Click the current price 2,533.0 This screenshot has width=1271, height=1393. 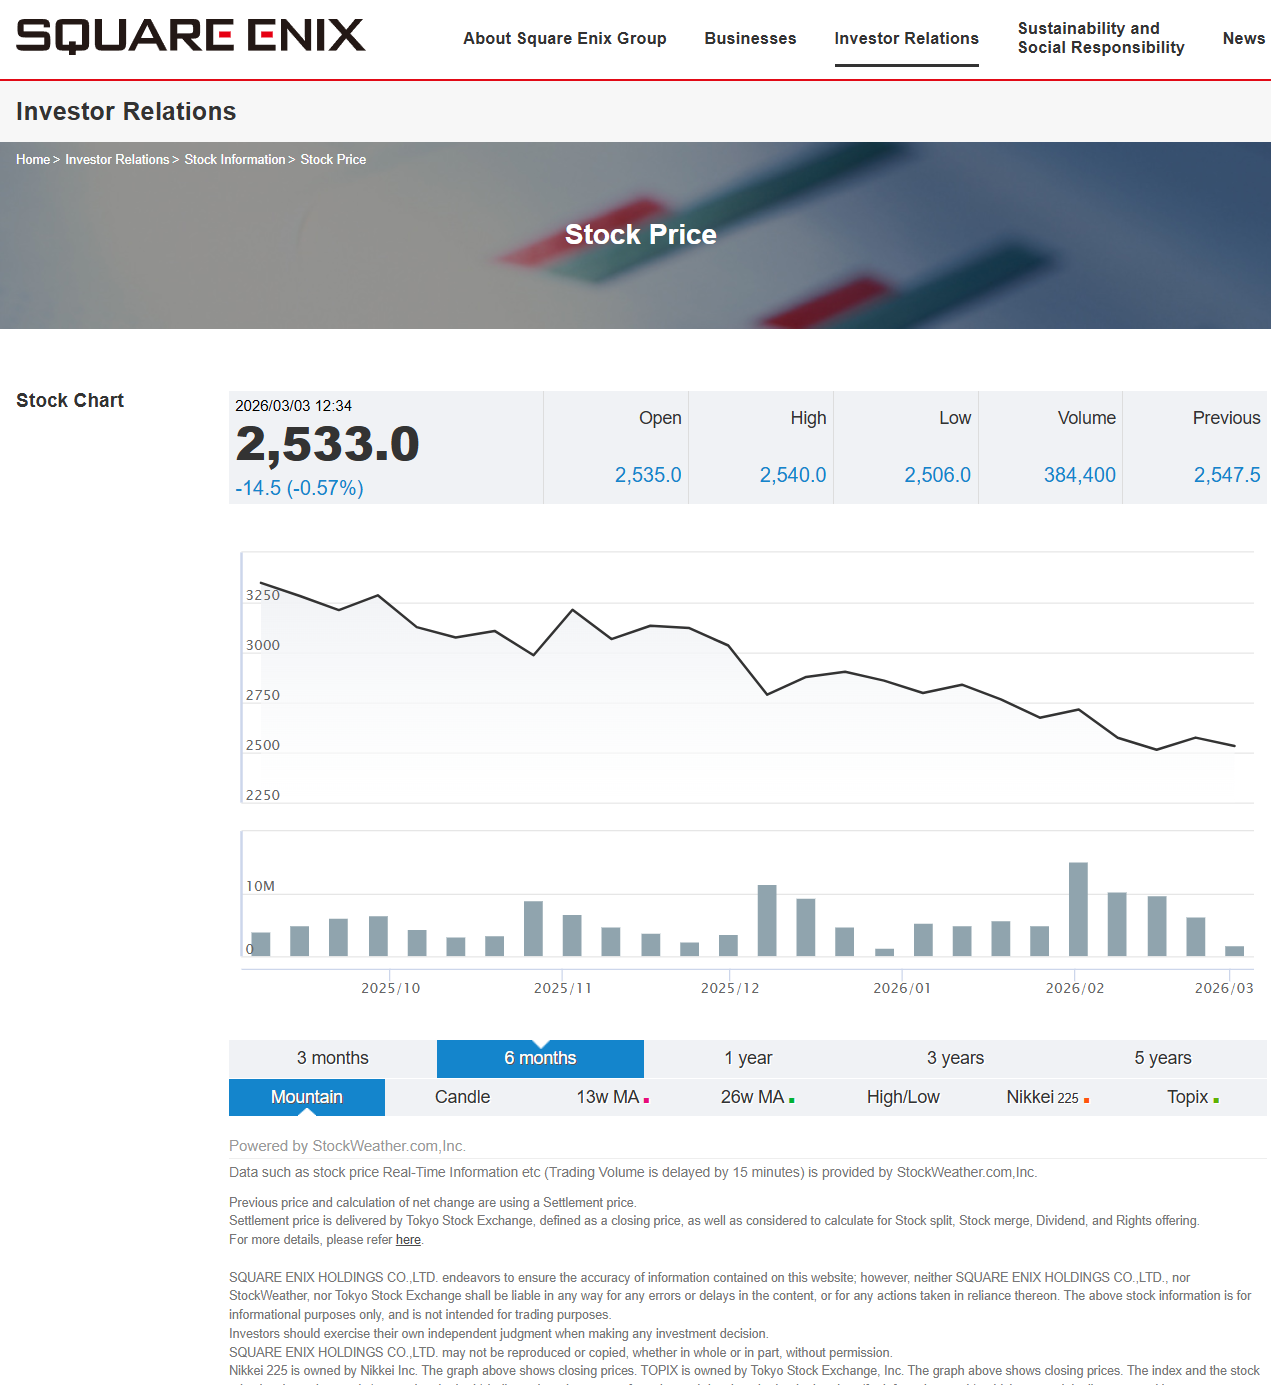tap(327, 444)
